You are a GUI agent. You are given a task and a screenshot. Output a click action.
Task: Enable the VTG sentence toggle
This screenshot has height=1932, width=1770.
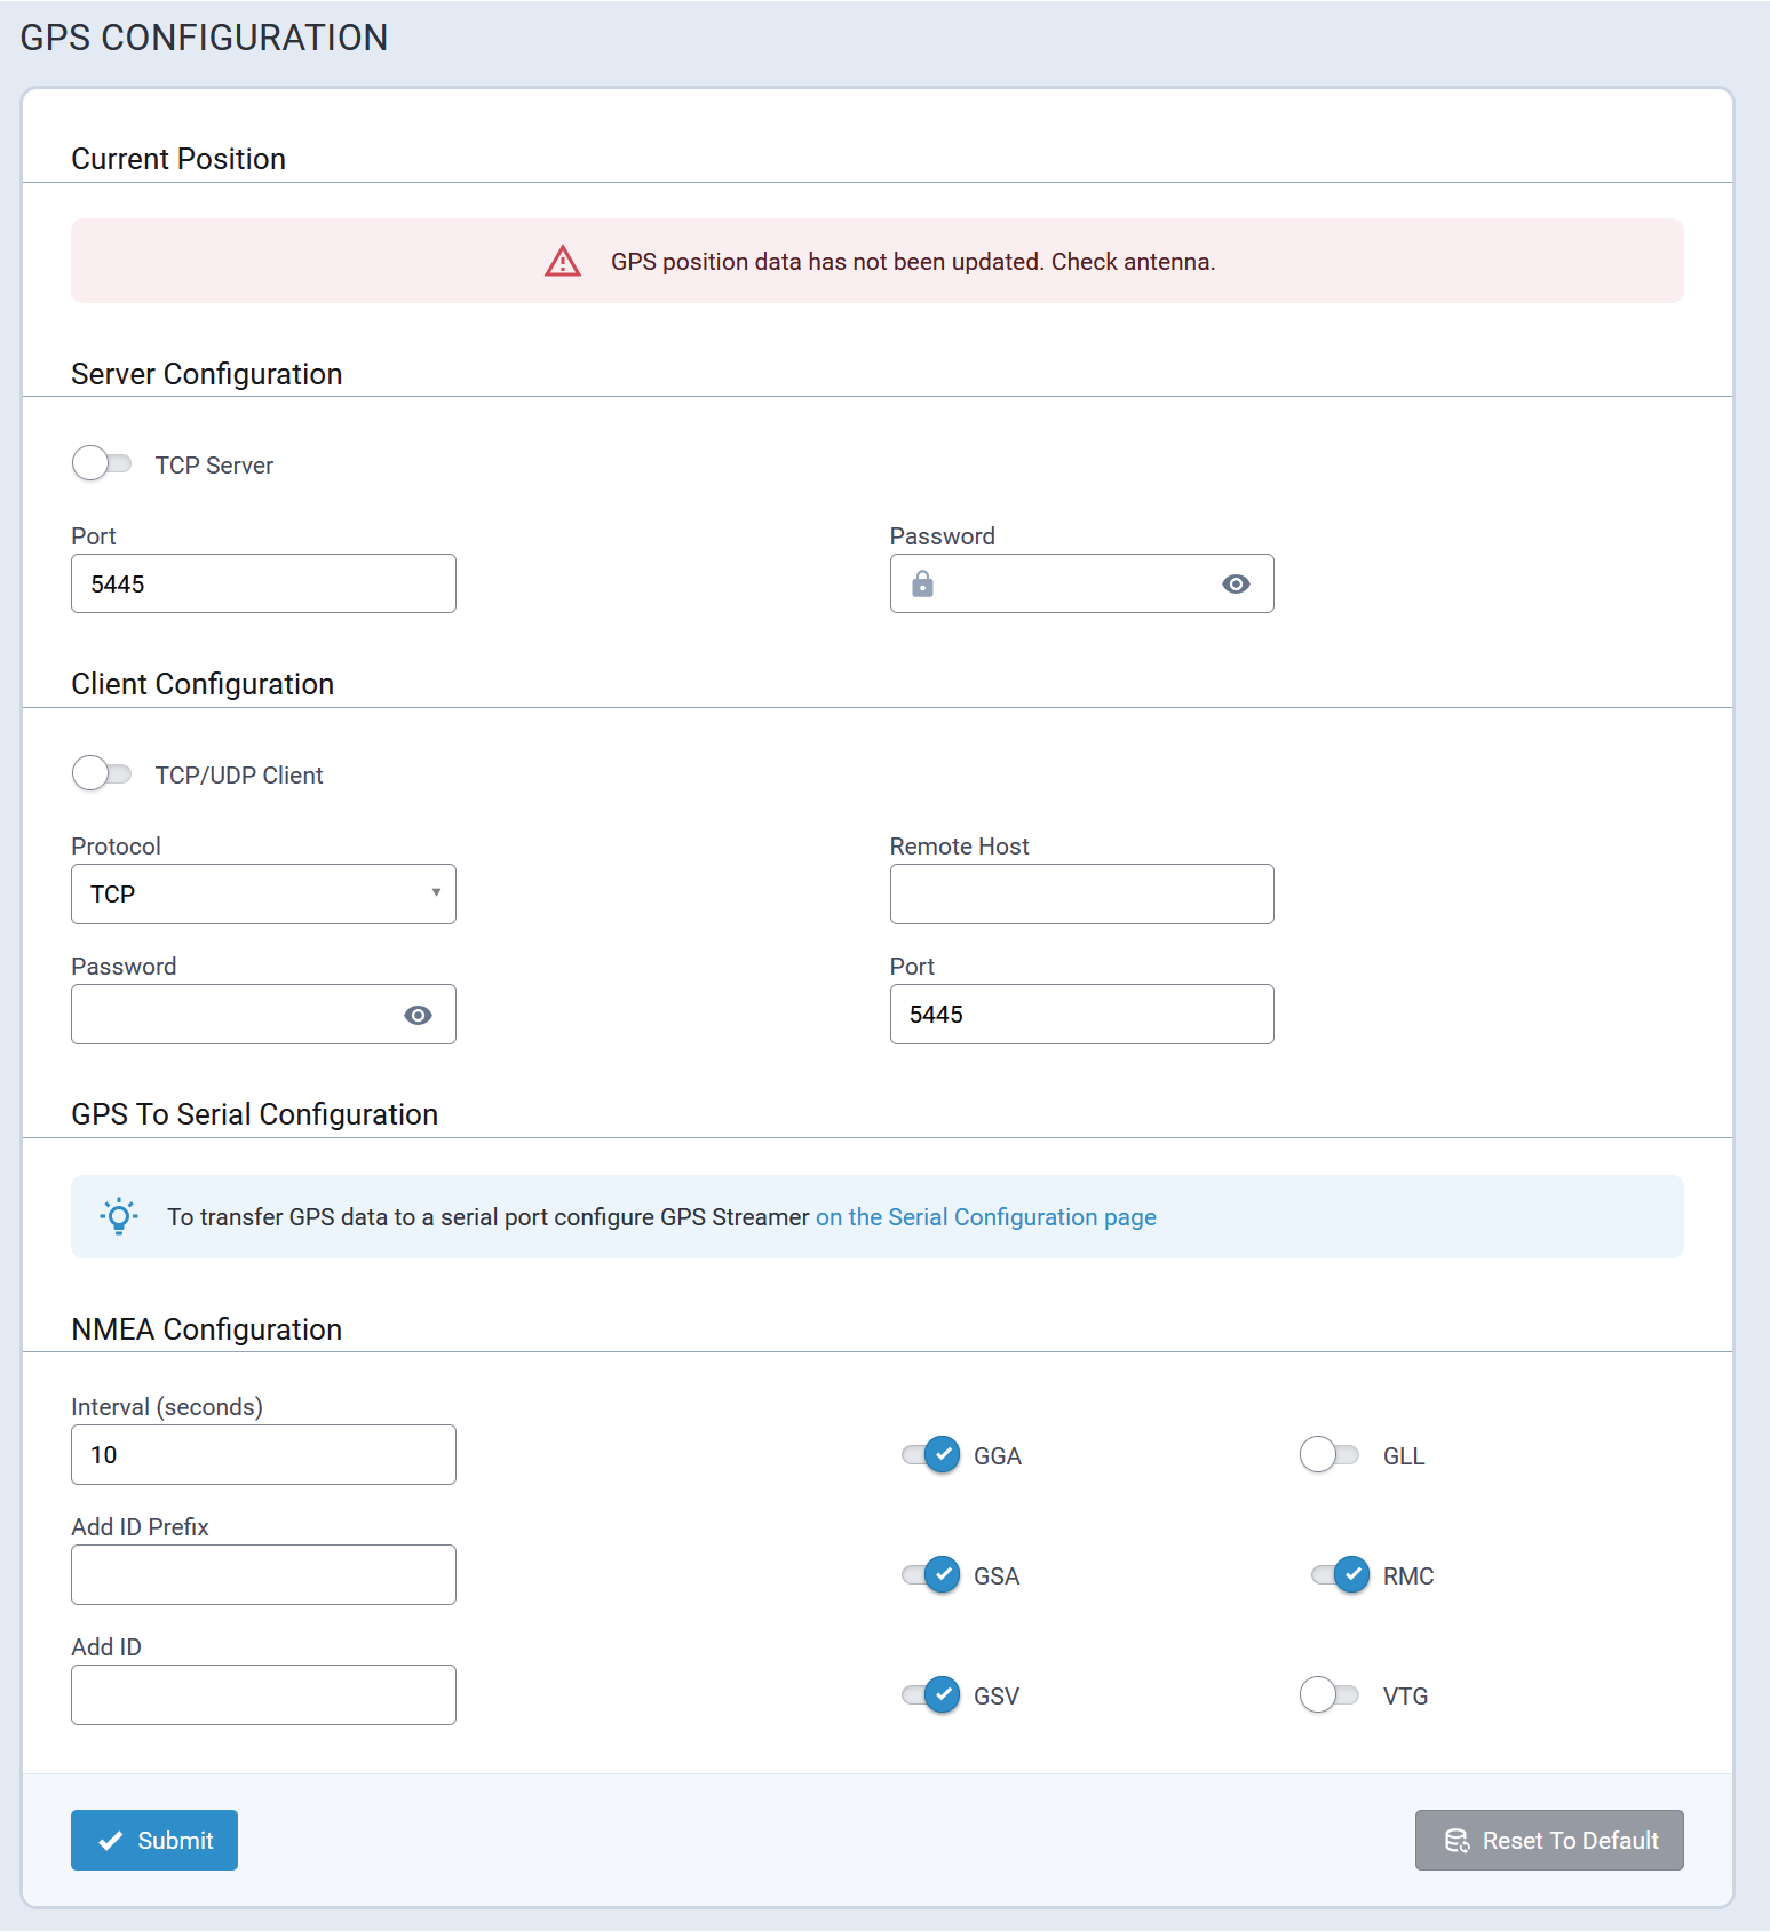tap(1329, 1695)
